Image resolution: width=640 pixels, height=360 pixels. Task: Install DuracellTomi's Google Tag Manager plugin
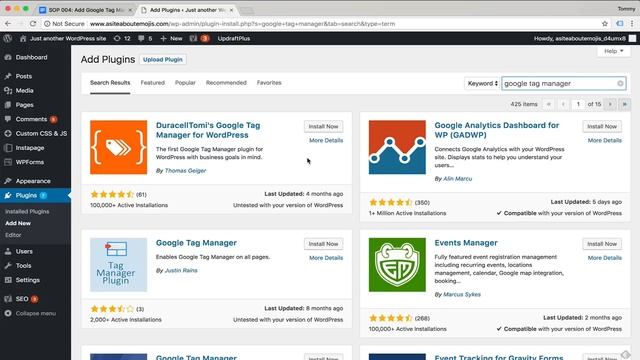click(323, 127)
